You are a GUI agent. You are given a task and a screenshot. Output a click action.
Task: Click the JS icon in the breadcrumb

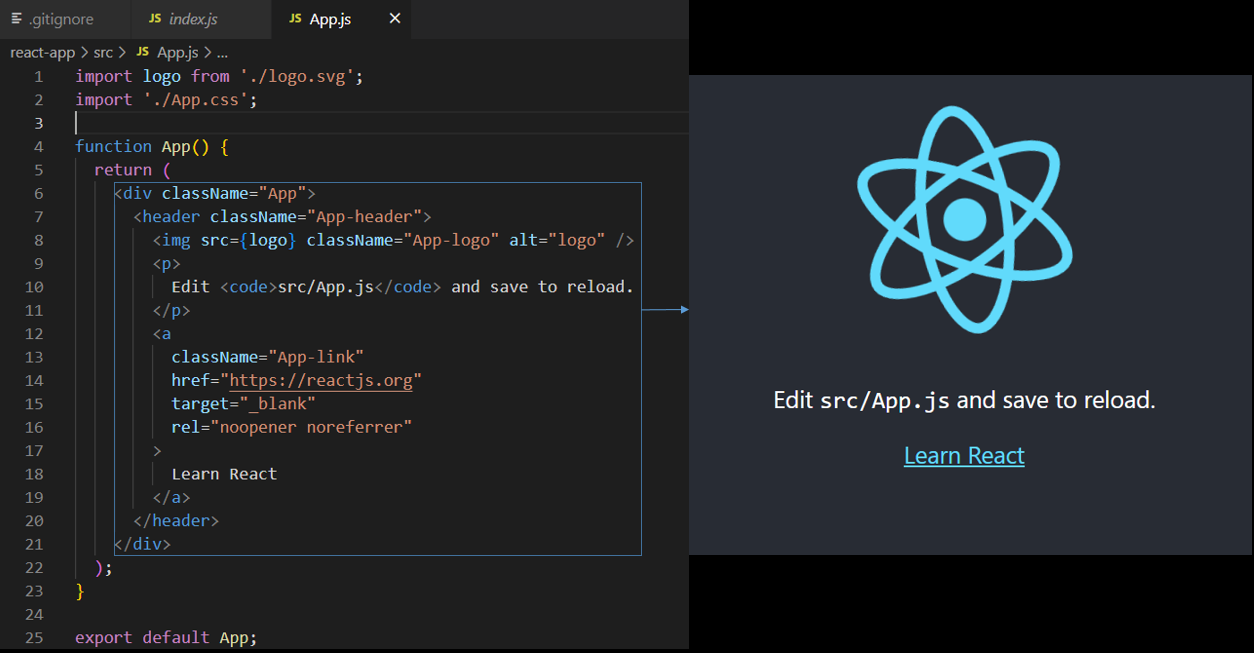point(142,52)
